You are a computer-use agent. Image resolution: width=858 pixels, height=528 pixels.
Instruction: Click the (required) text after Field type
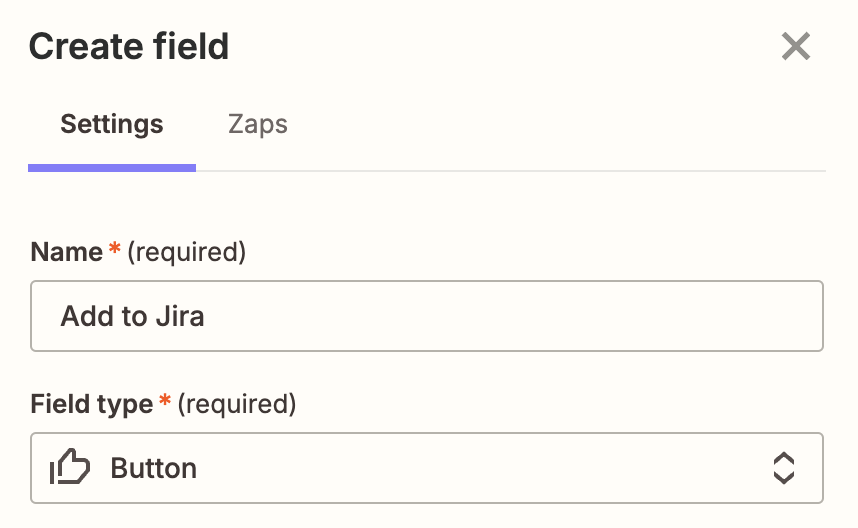pos(238,404)
